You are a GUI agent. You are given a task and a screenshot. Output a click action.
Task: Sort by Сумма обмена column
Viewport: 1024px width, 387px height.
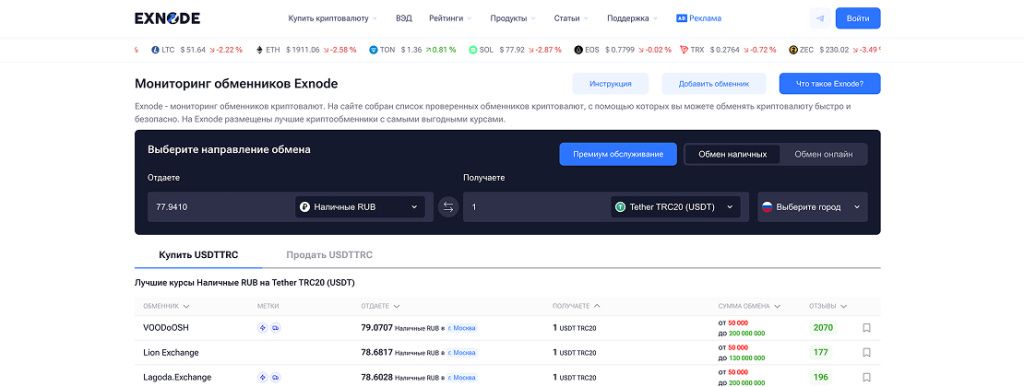coord(749,306)
